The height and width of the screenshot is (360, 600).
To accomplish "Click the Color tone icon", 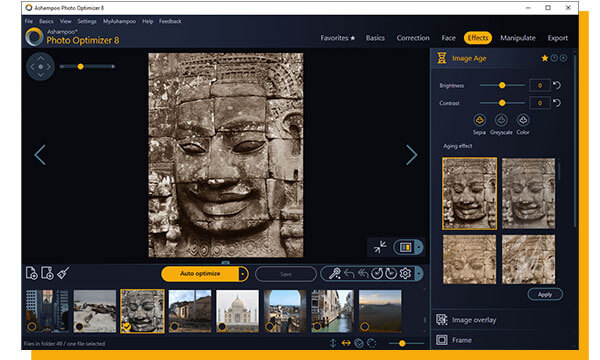I will (523, 120).
